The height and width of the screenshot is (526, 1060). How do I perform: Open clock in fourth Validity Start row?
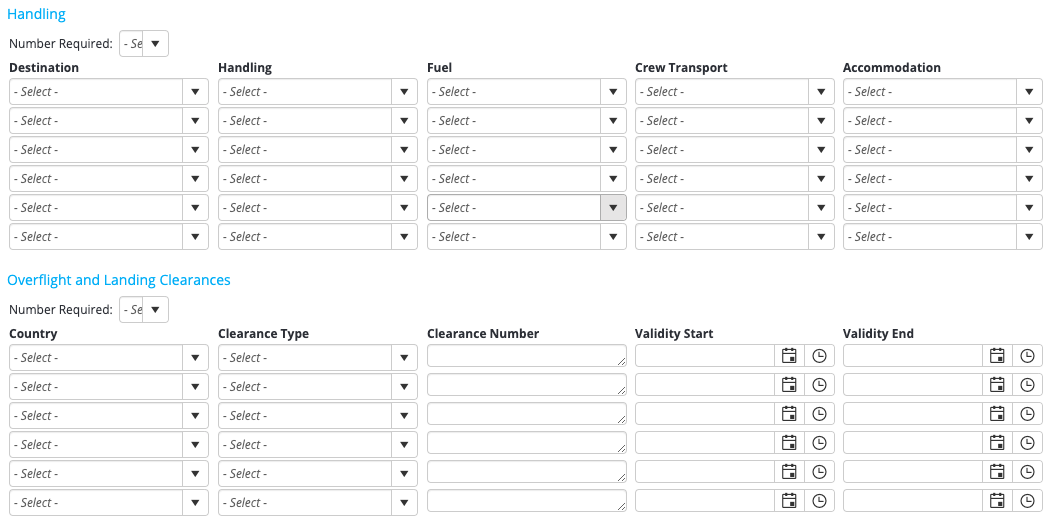pos(820,443)
